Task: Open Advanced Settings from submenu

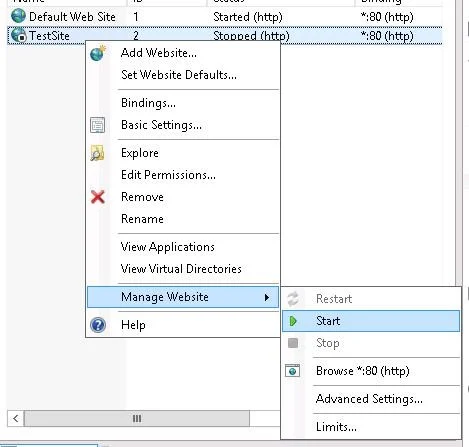Action: coord(369,399)
